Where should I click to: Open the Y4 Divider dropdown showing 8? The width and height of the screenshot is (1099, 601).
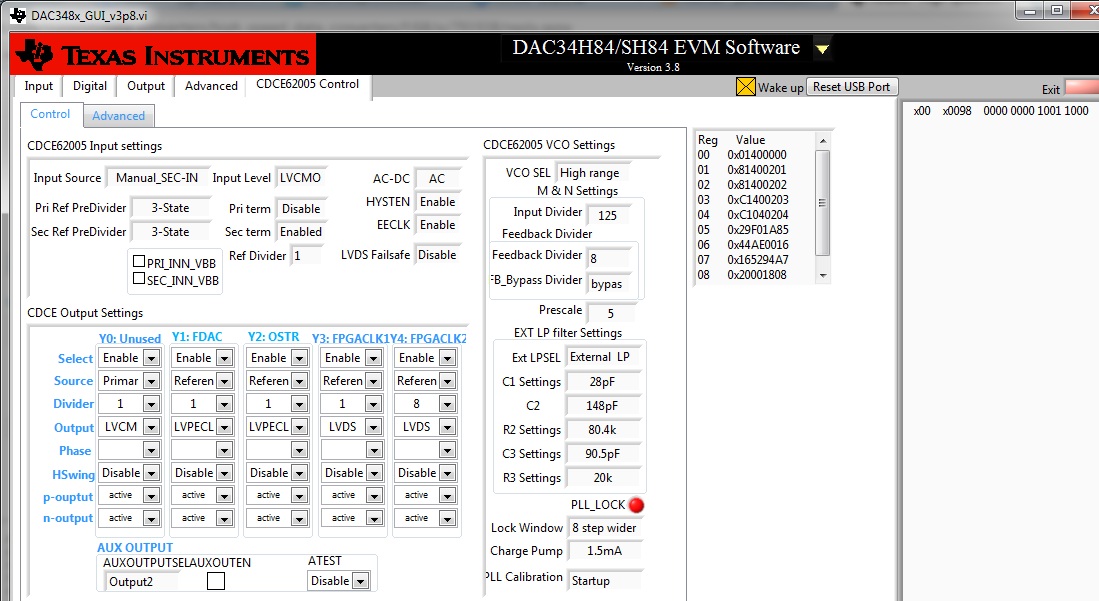447,404
